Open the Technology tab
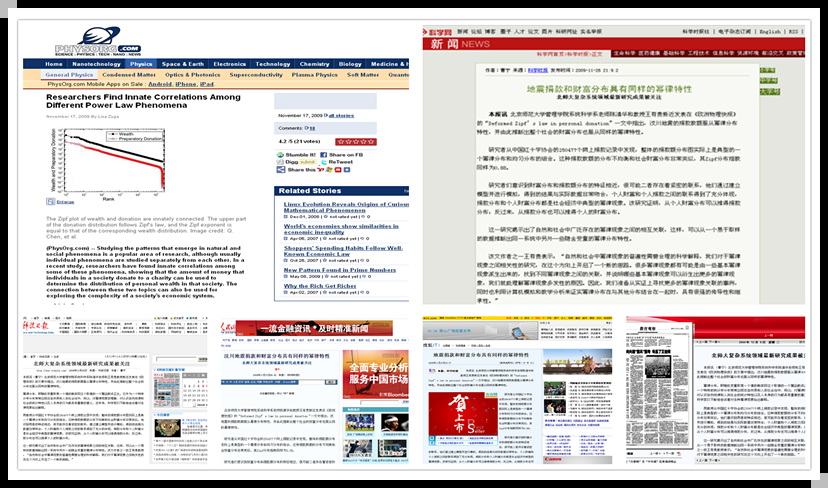This screenshot has height=488, width=828. (x=272, y=64)
